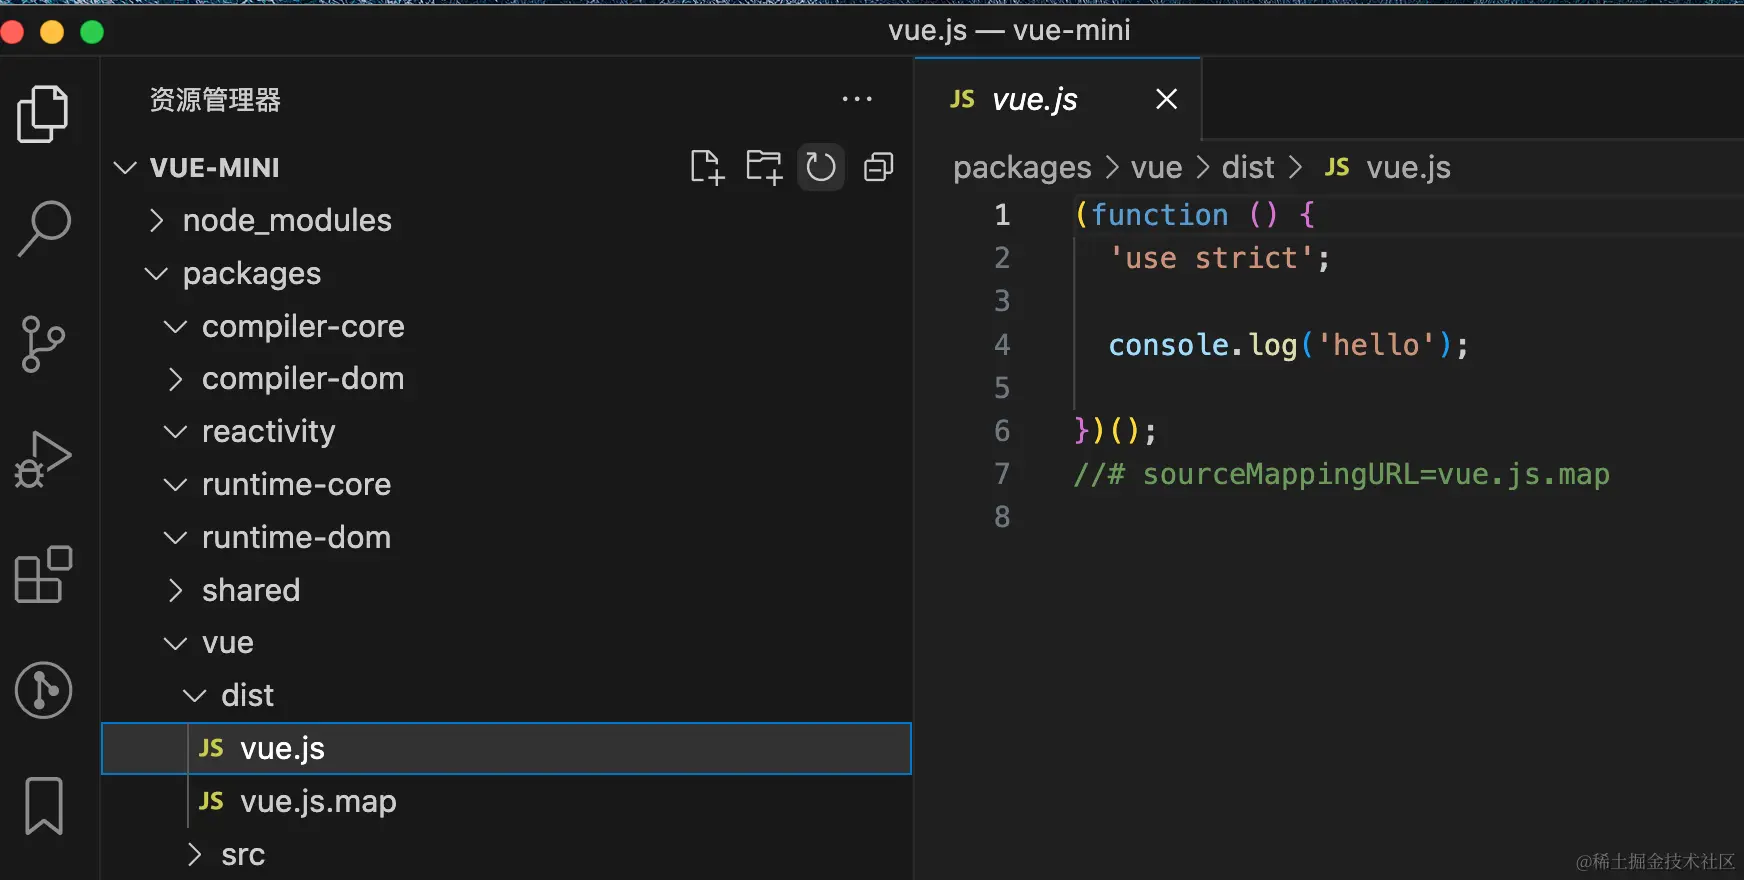This screenshot has width=1744, height=880.
Task: Open the Git Graph activity bar icon
Action: click(x=44, y=690)
